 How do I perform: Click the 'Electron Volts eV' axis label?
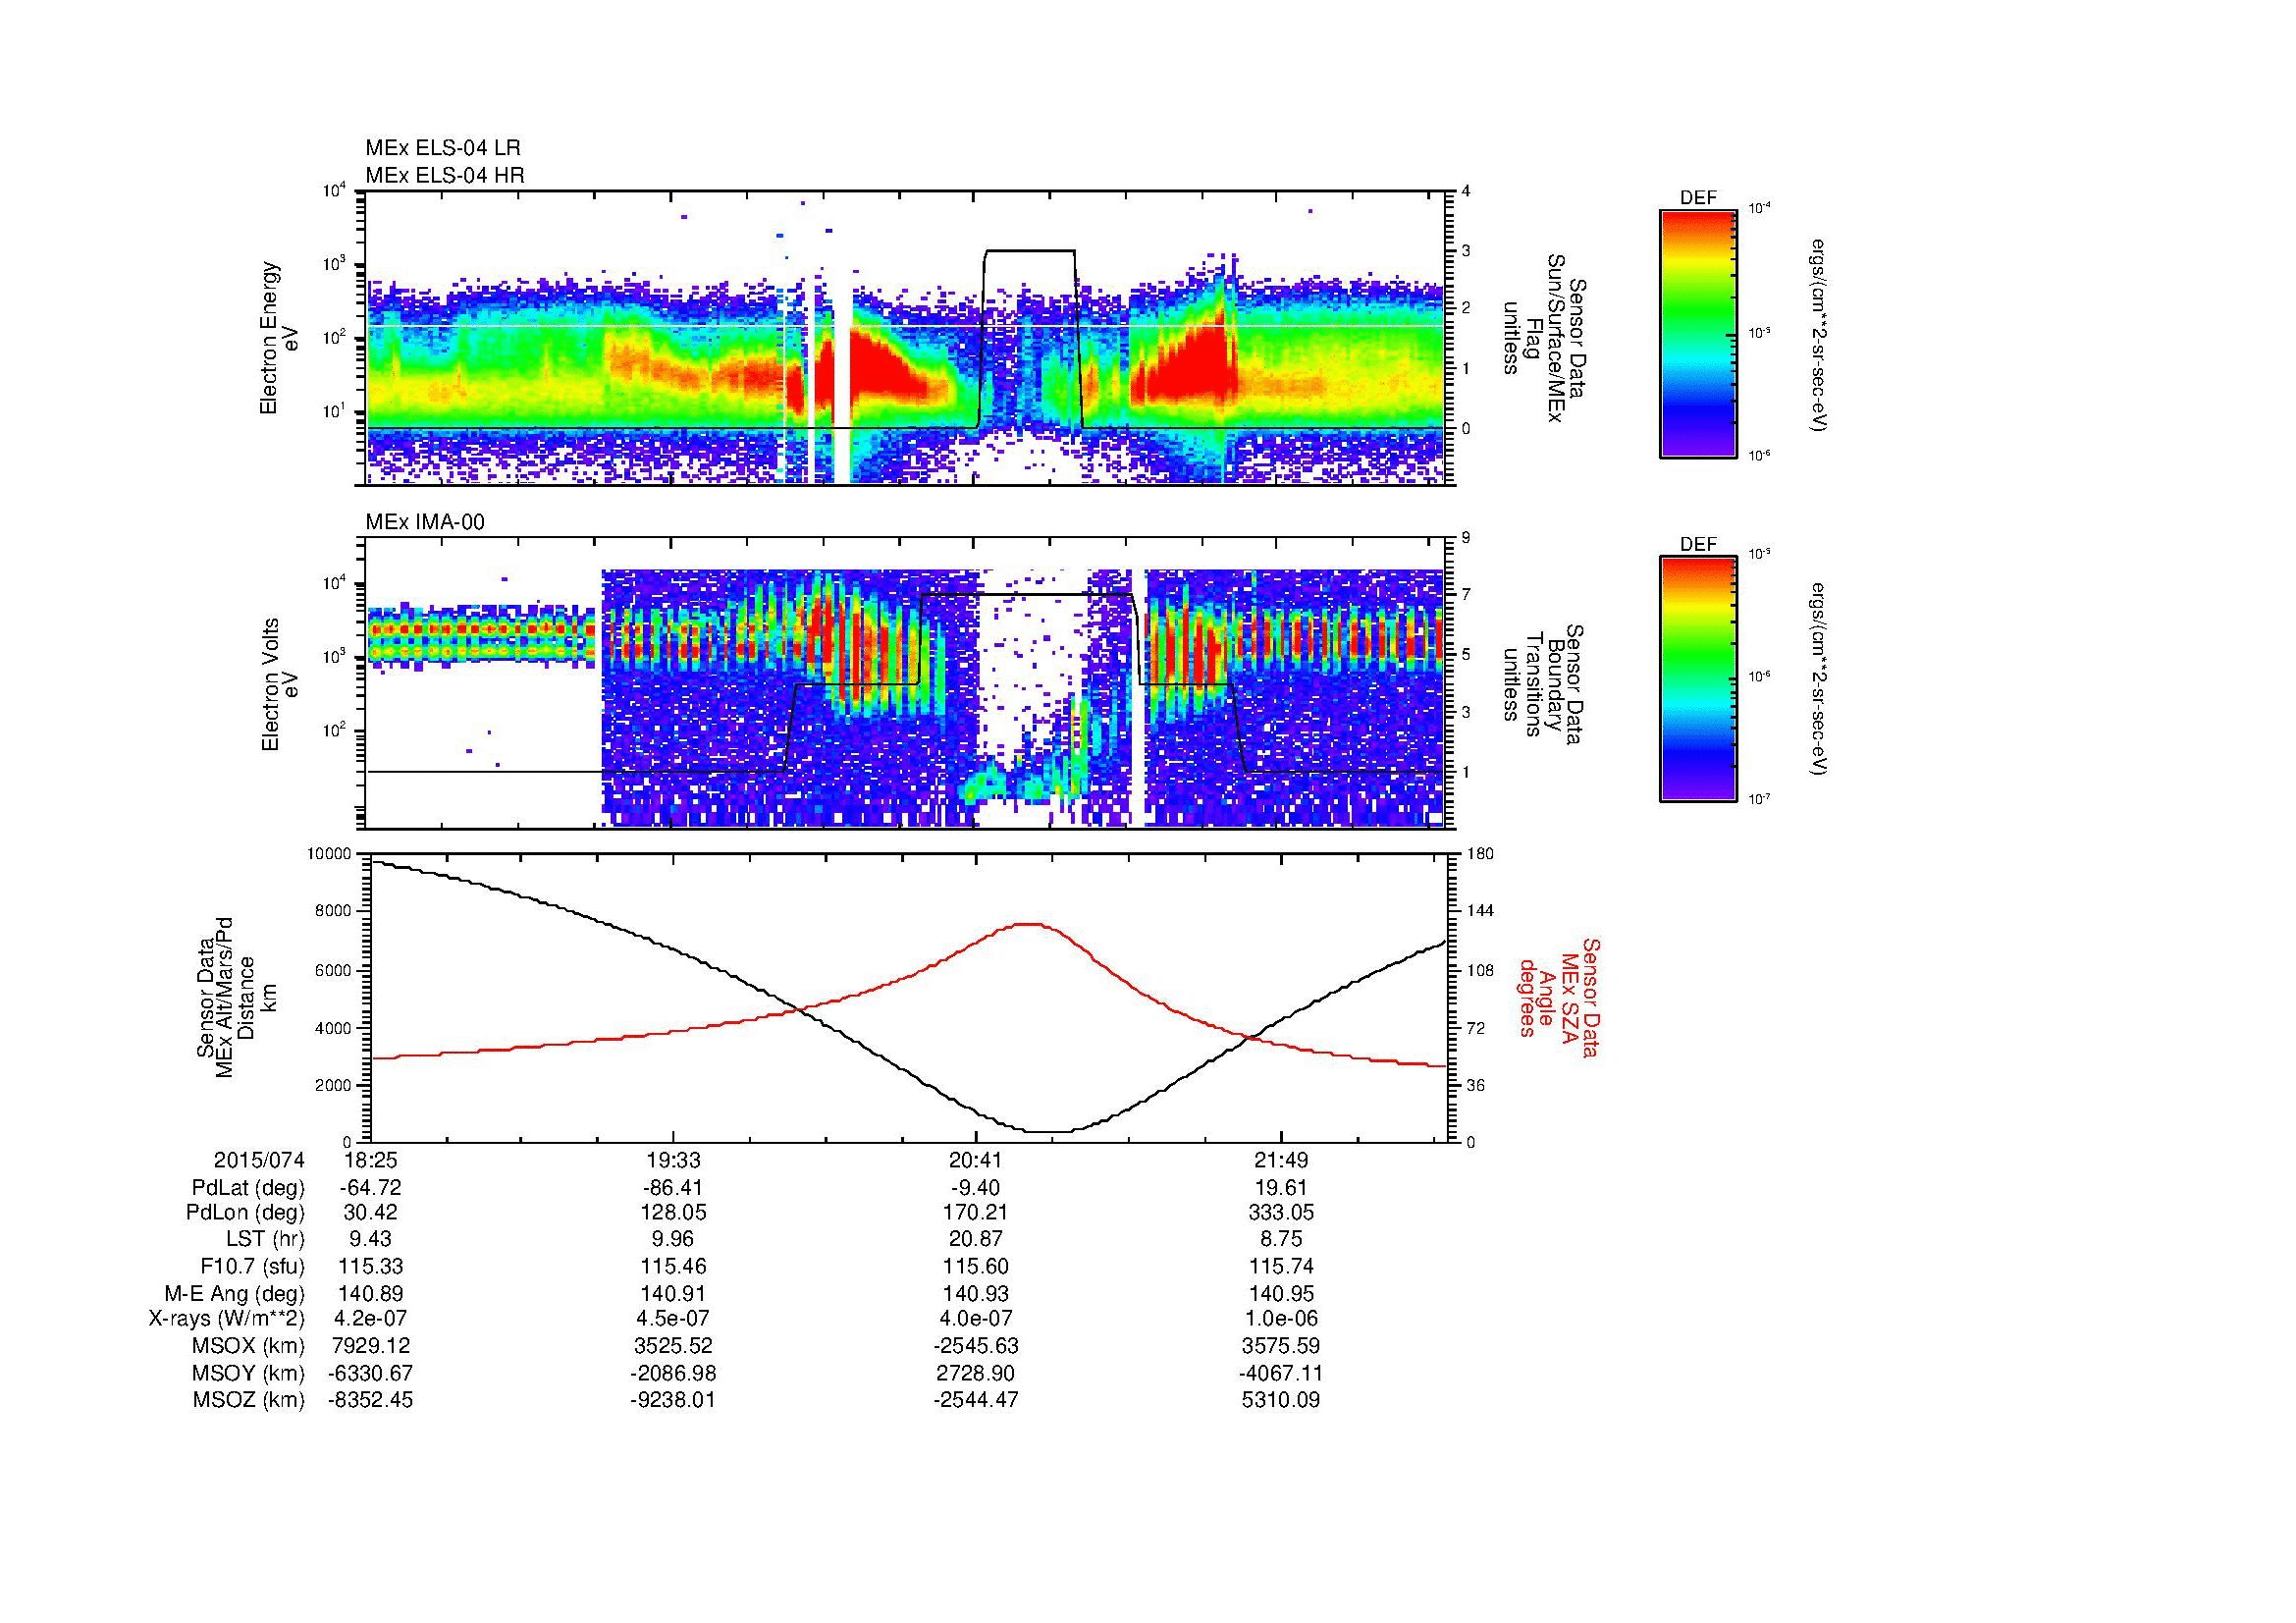(280, 684)
